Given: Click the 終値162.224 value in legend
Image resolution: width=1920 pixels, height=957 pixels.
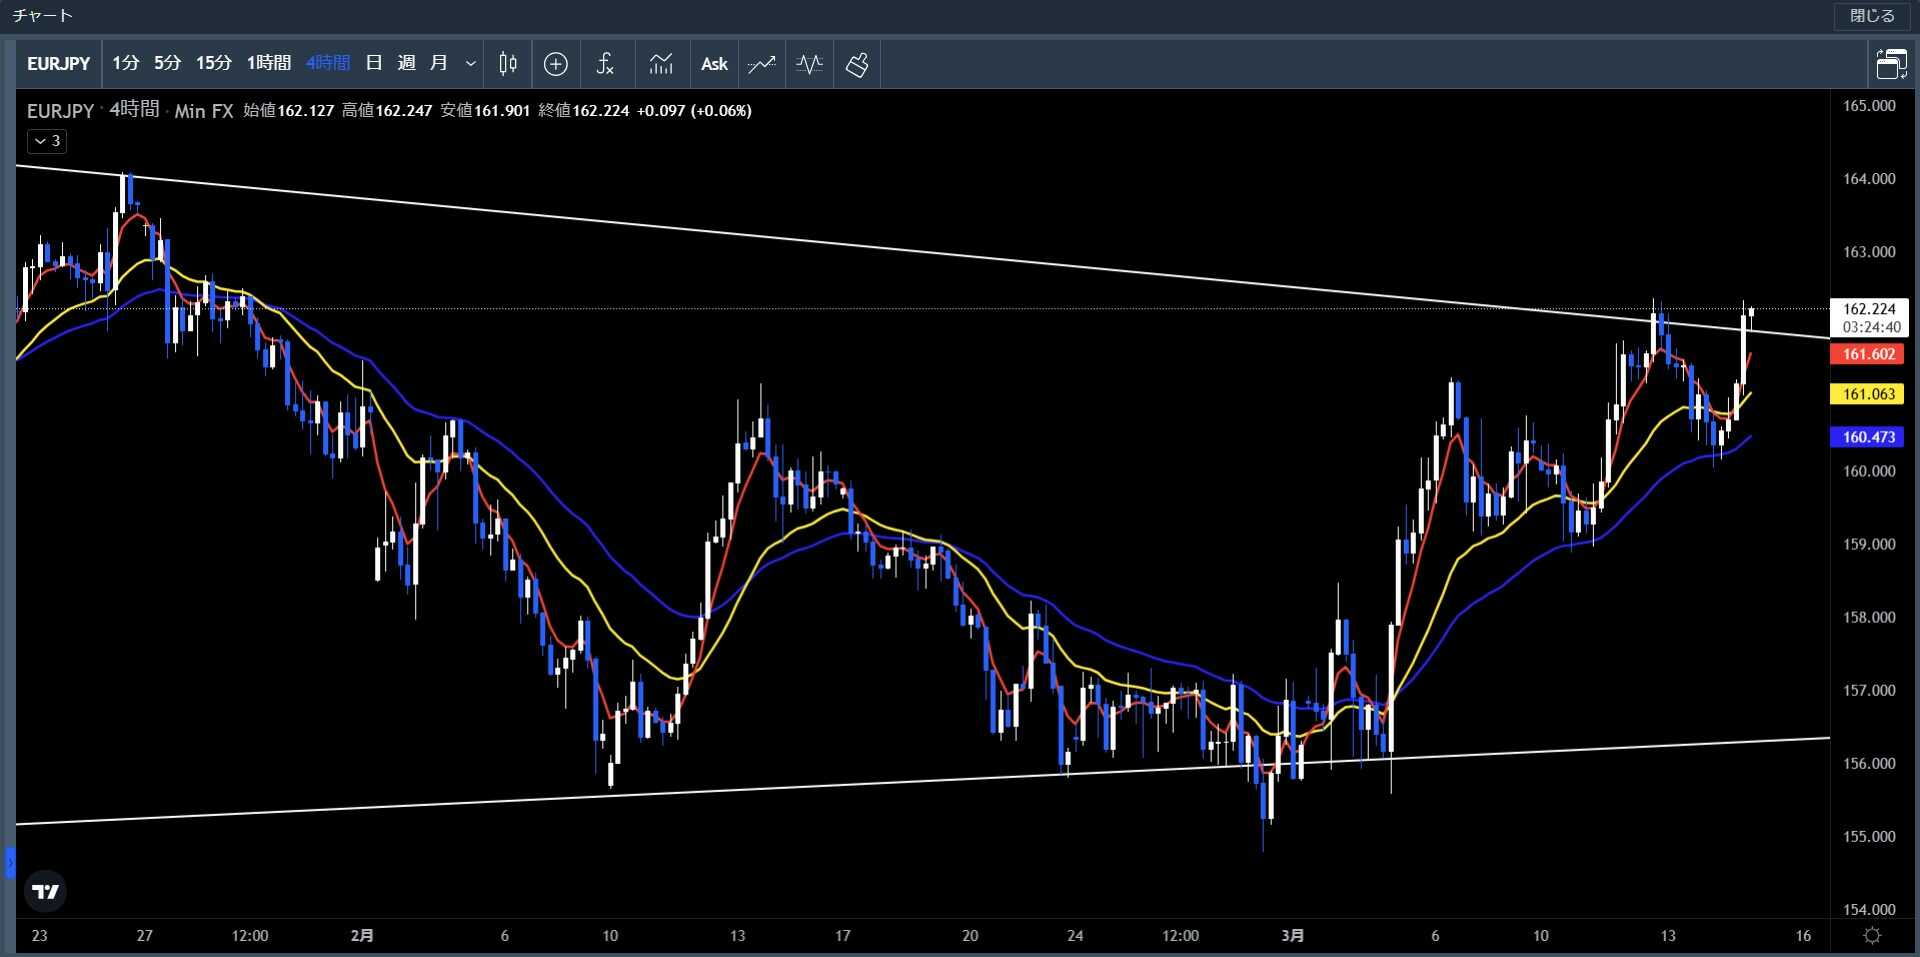Looking at the screenshot, I should tap(584, 110).
